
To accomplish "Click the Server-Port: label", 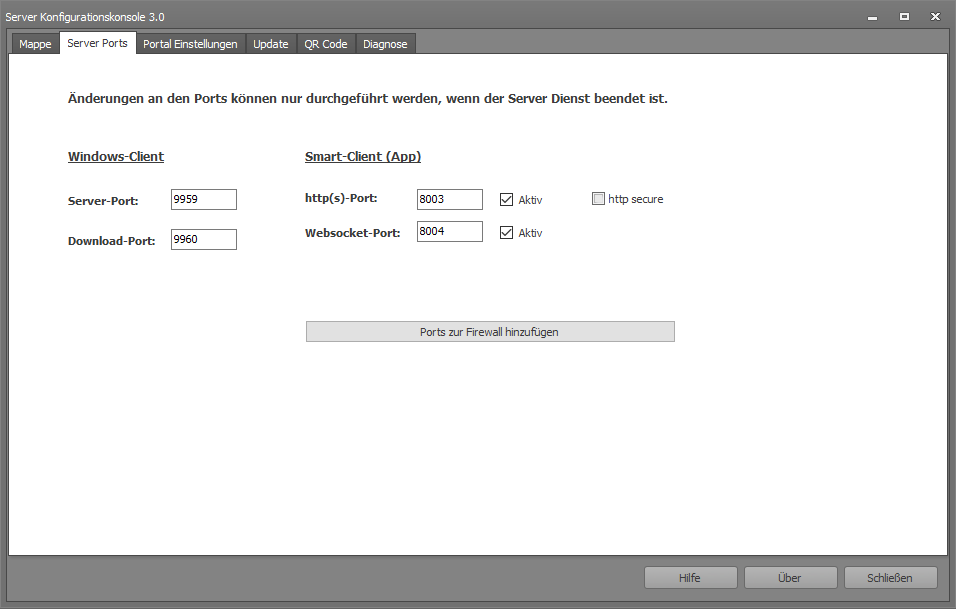I will tap(103, 201).
